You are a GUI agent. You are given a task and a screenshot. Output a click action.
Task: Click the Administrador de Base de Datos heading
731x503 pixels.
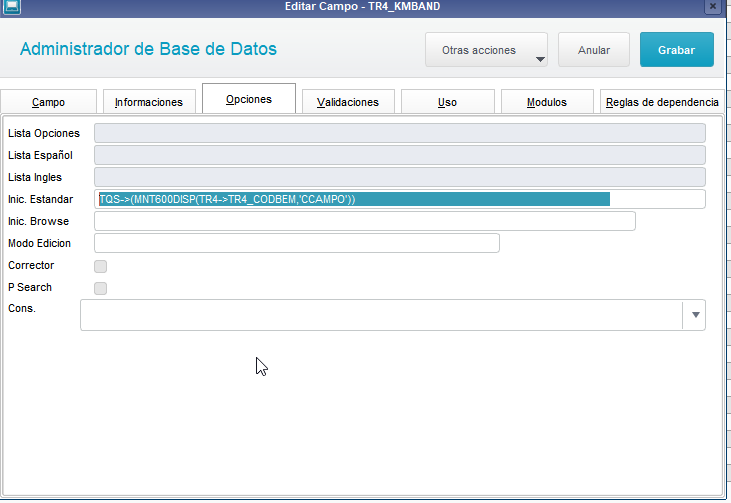click(148, 49)
